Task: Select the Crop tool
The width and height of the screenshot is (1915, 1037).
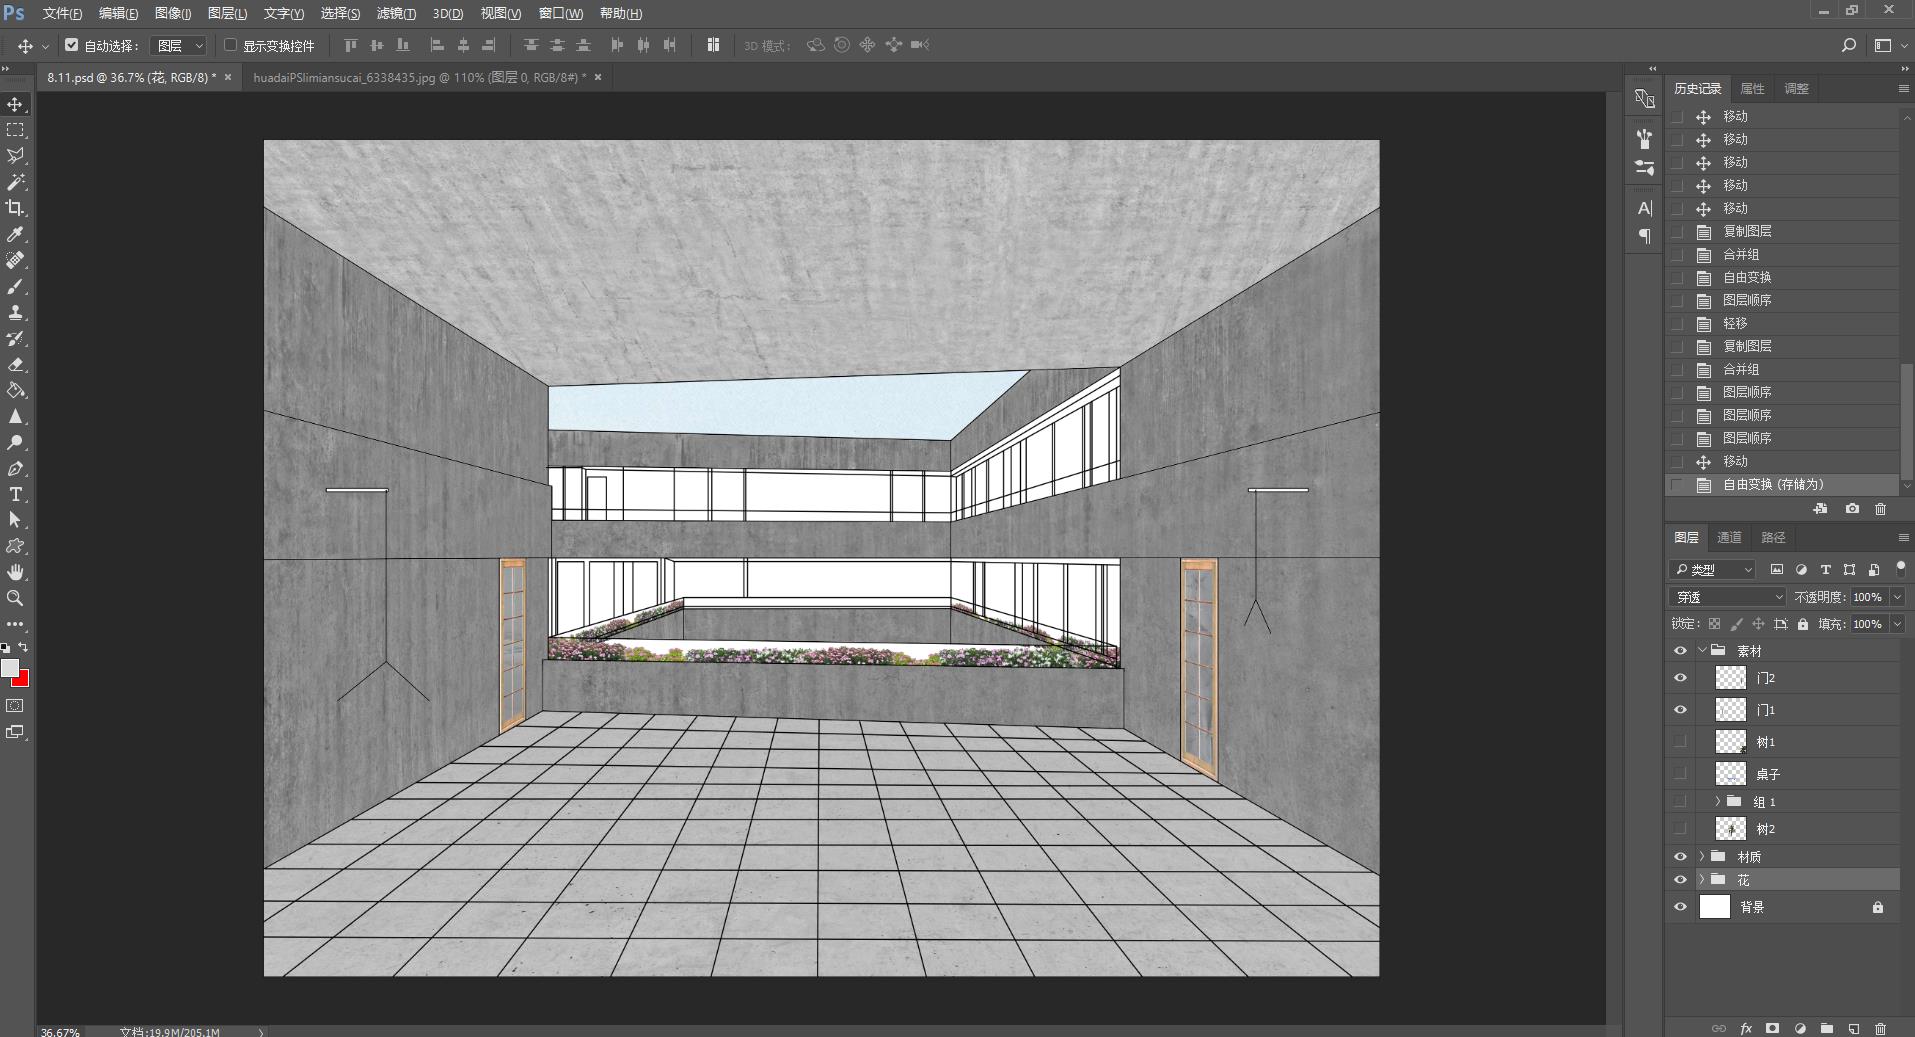Action: (15, 208)
